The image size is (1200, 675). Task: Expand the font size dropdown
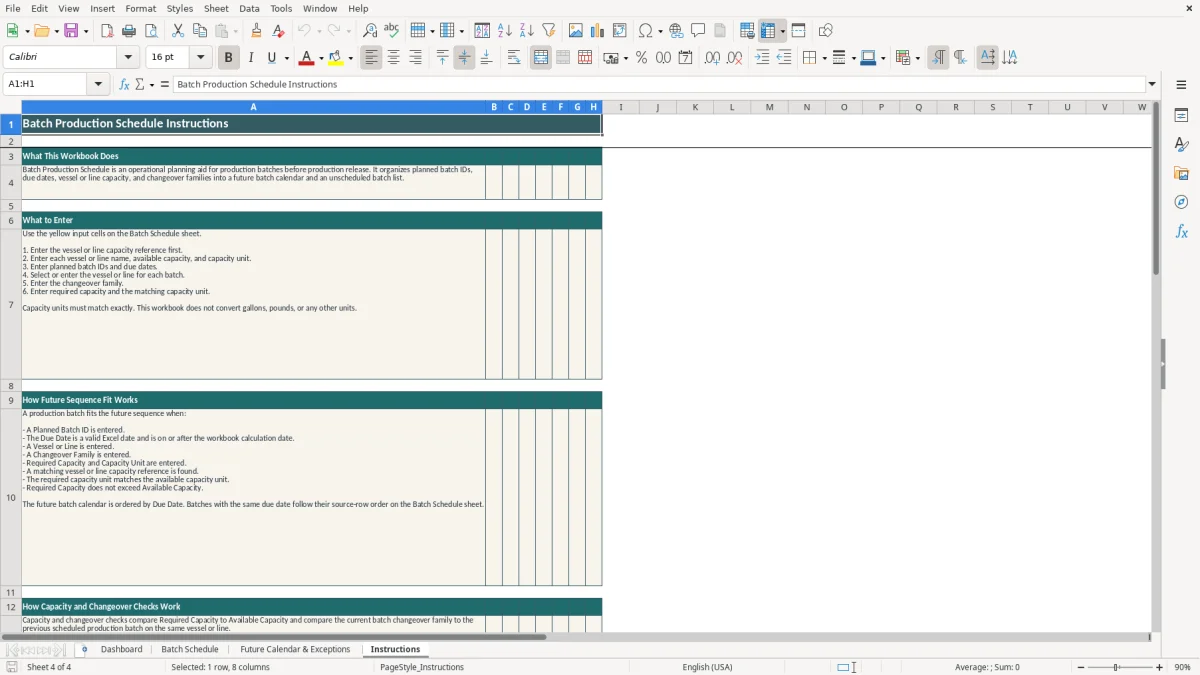(x=201, y=58)
